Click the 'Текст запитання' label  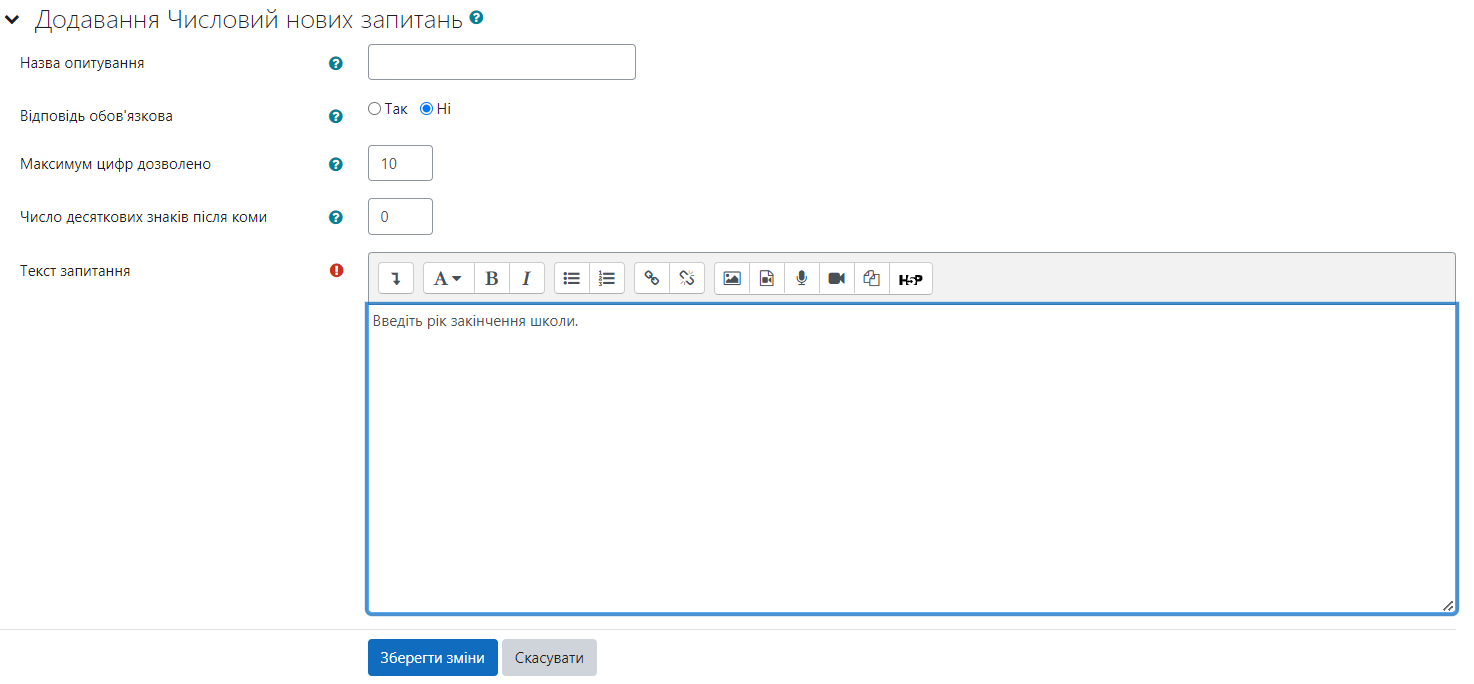coord(75,270)
